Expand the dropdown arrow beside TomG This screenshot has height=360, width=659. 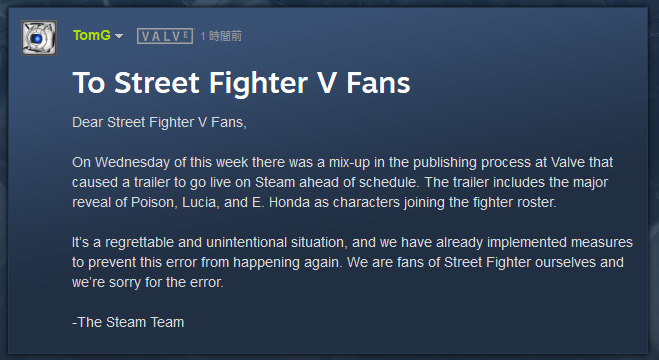point(119,36)
